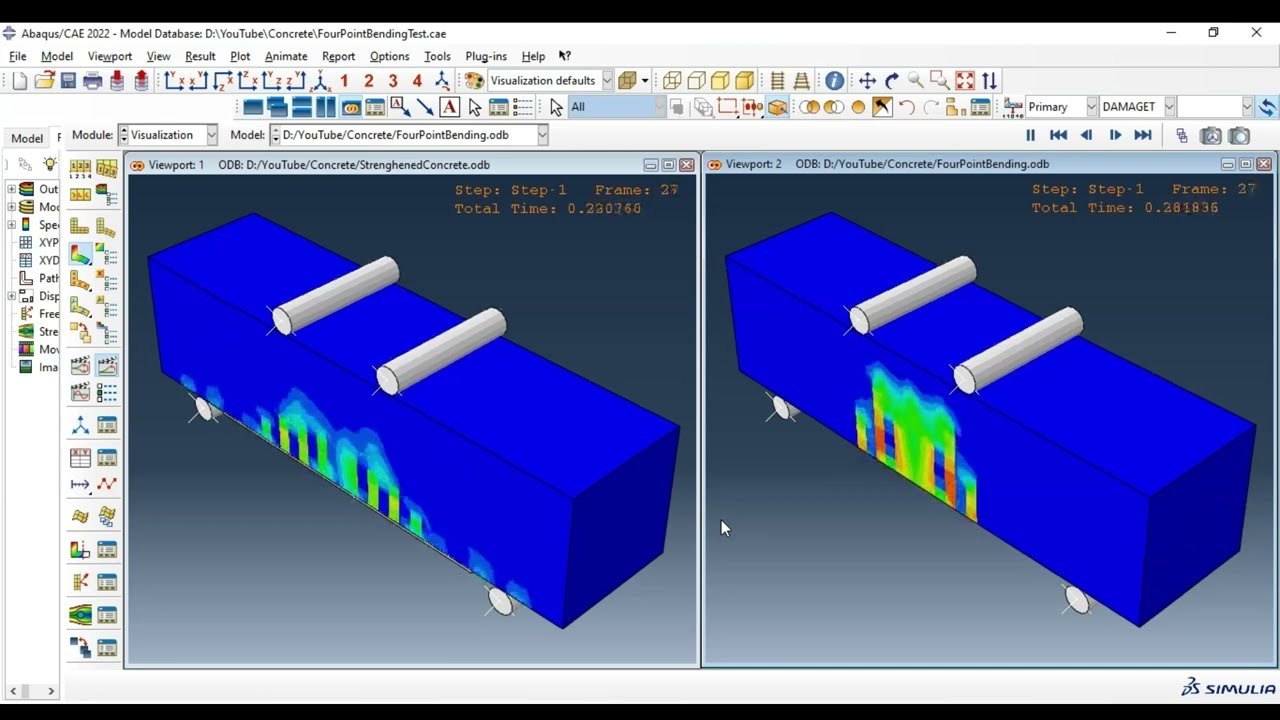Select the XYPlots tree item
Viewport: 1280px width, 720px height.
point(40,243)
